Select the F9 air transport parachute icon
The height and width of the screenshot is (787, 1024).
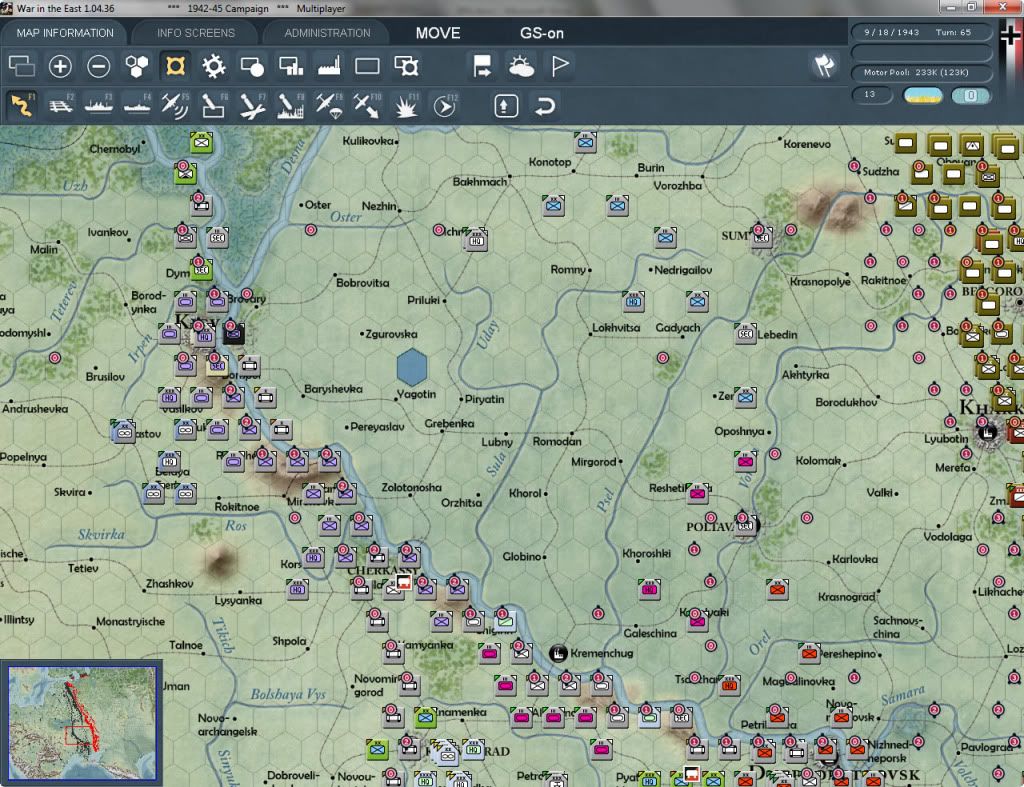329,105
